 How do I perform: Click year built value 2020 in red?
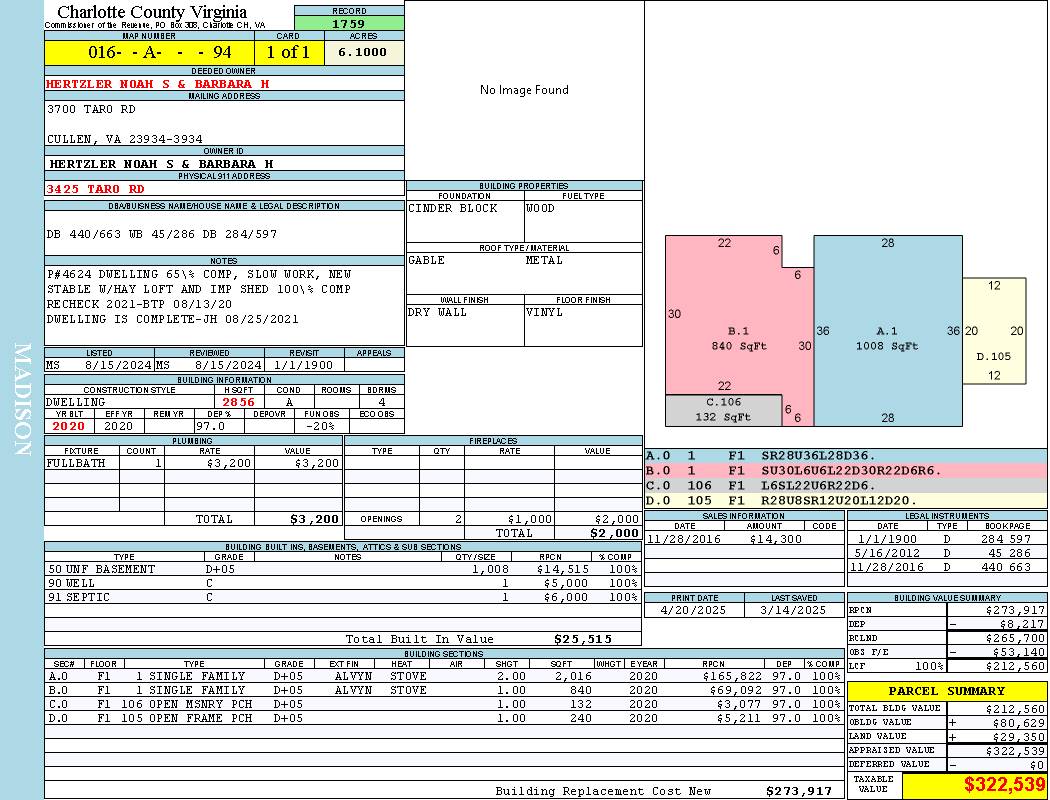[x=68, y=426]
